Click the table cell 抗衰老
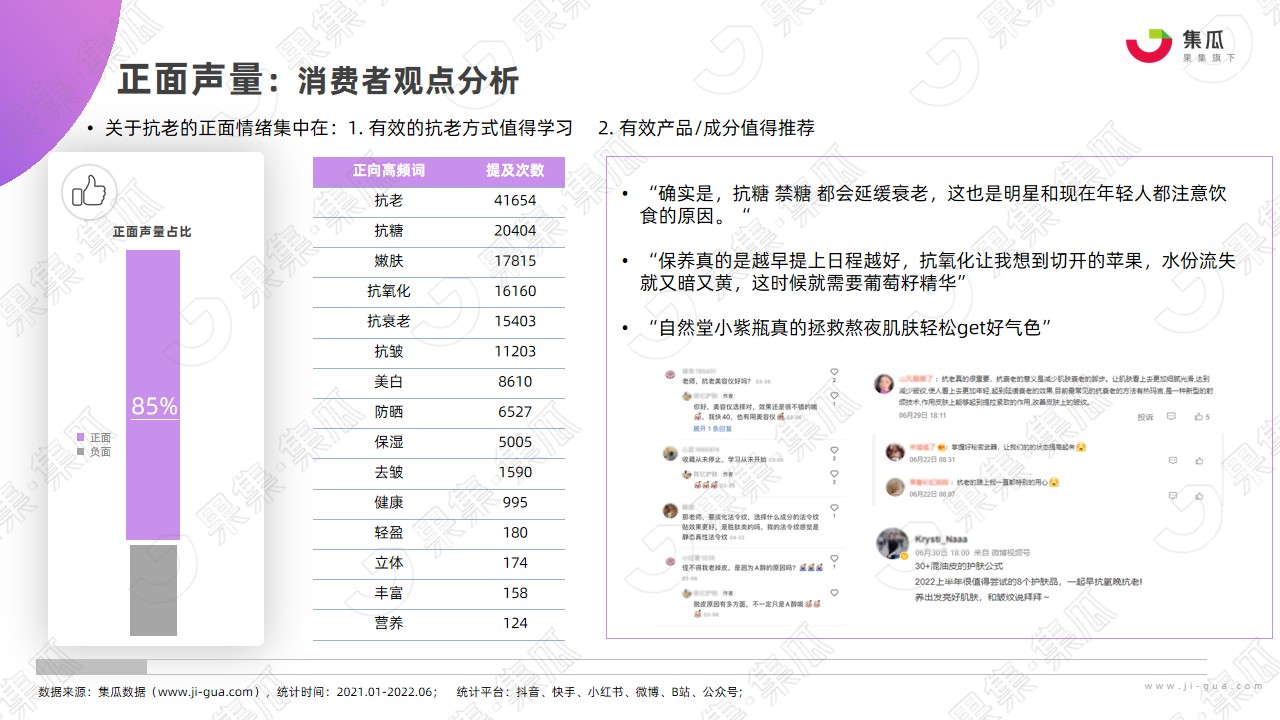Image resolution: width=1280 pixels, height=720 pixels. pyautogui.click(x=389, y=321)
